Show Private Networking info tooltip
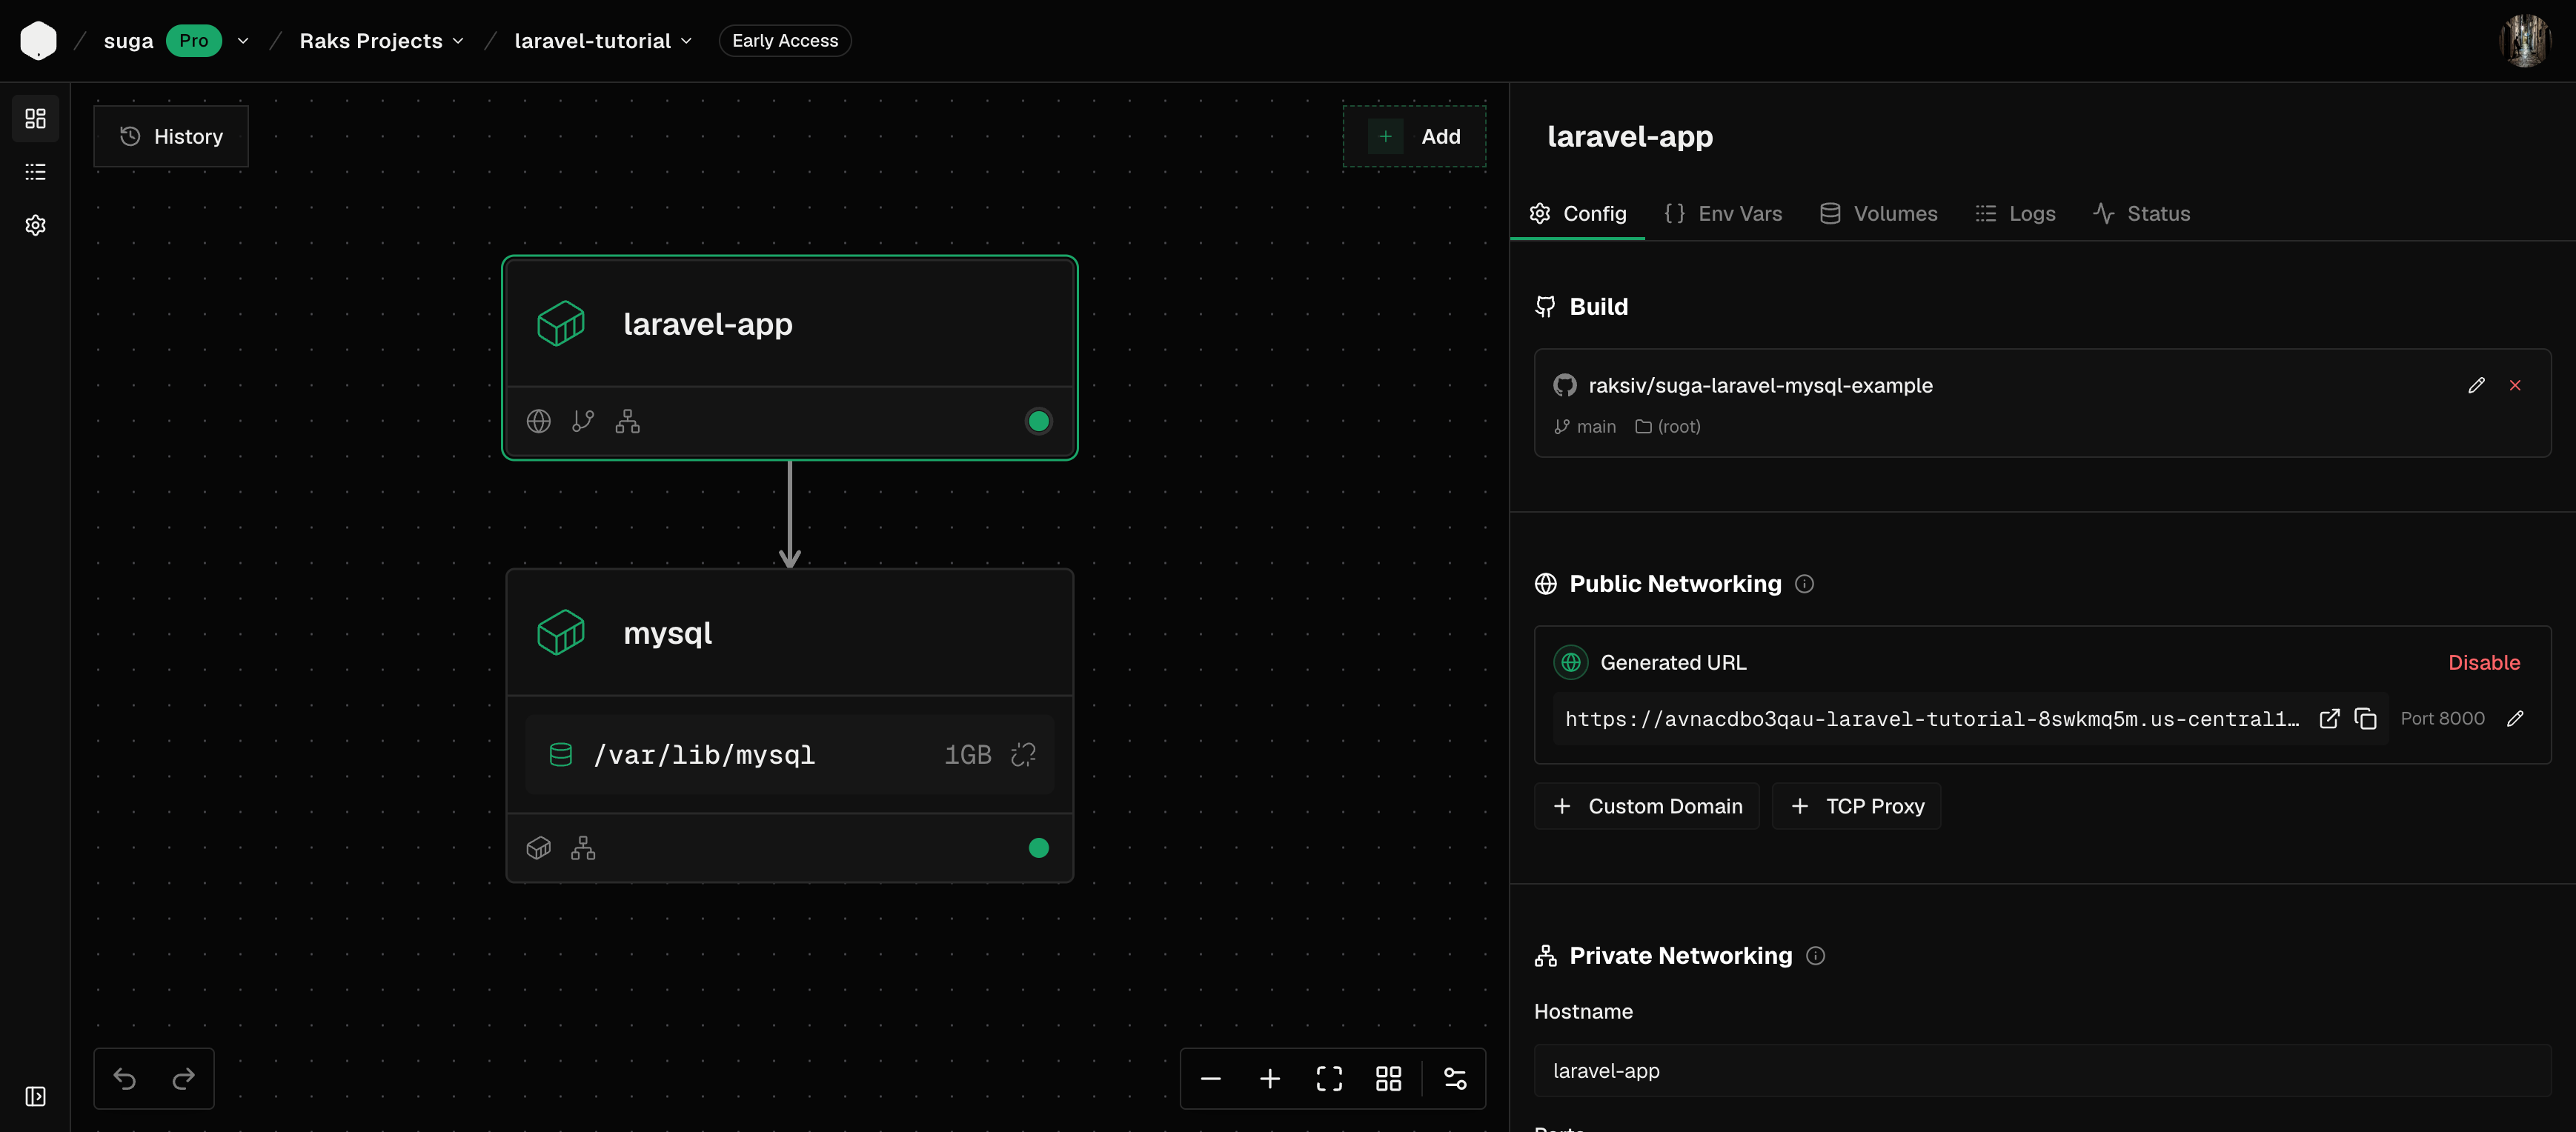 (1815, 956)
